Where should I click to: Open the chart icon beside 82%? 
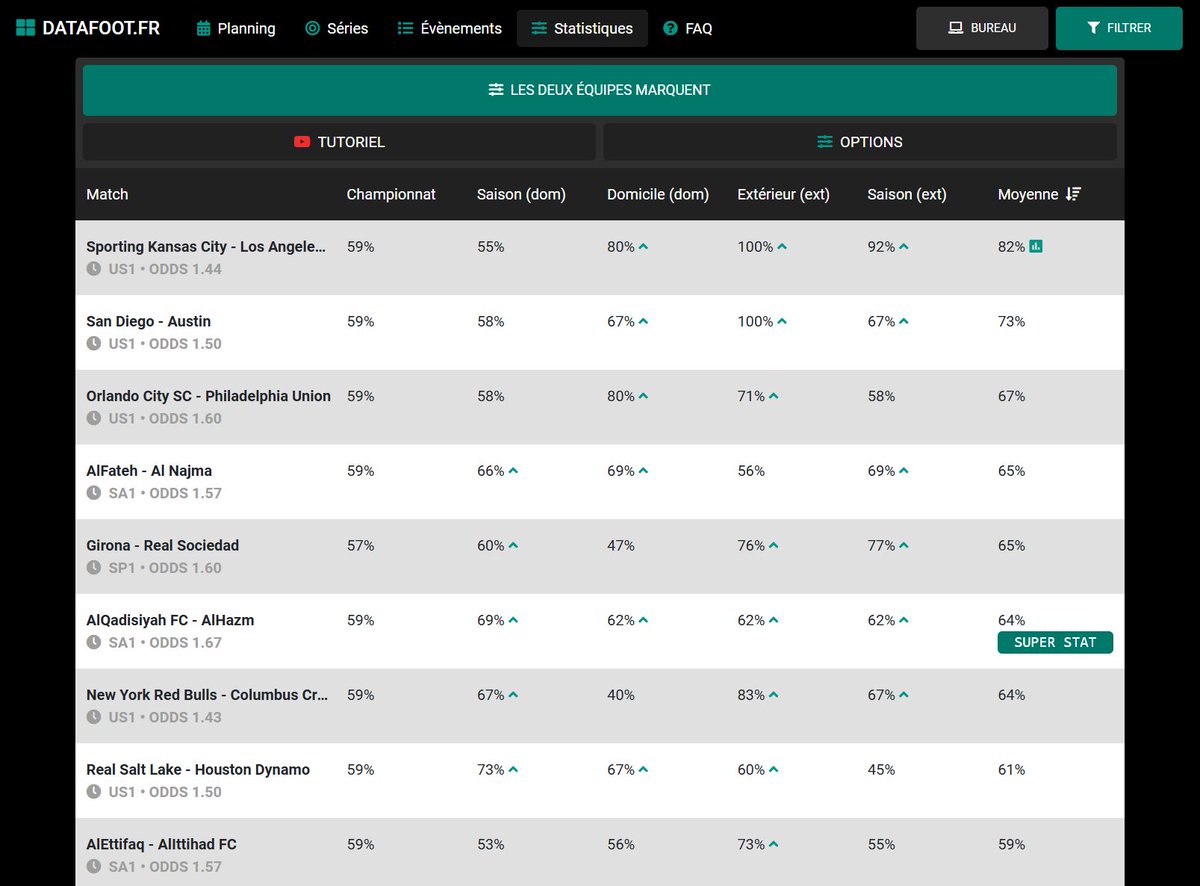click(x=1036, y=246)
